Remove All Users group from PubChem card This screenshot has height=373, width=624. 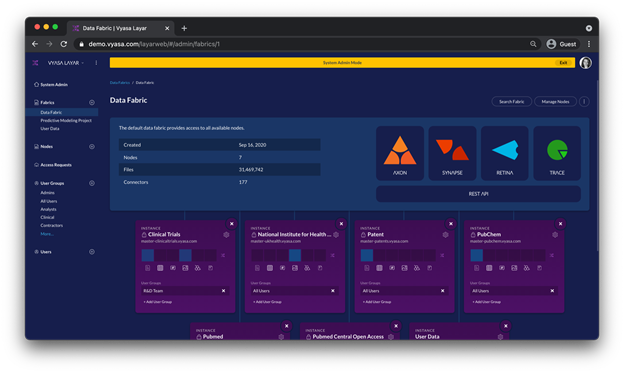point(552,291)
